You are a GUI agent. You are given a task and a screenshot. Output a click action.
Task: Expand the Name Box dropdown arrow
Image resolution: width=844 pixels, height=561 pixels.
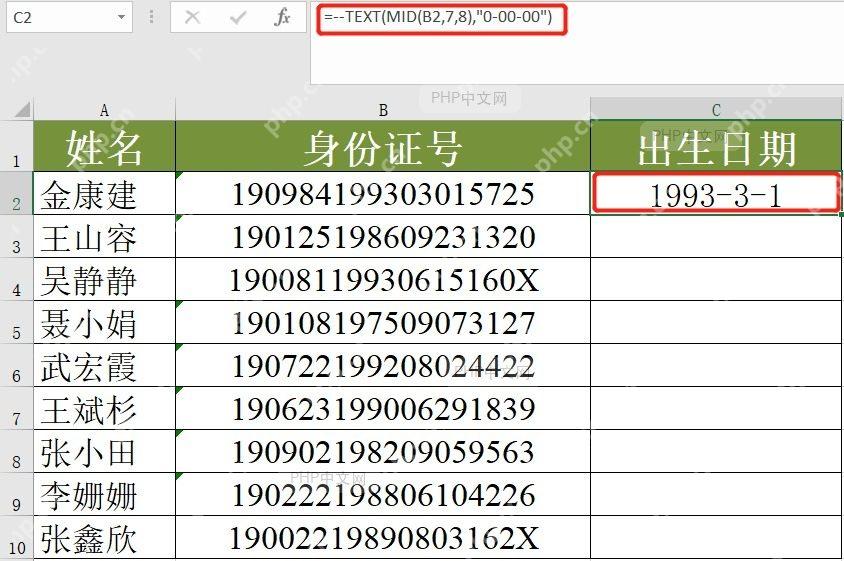coord(122,17)
